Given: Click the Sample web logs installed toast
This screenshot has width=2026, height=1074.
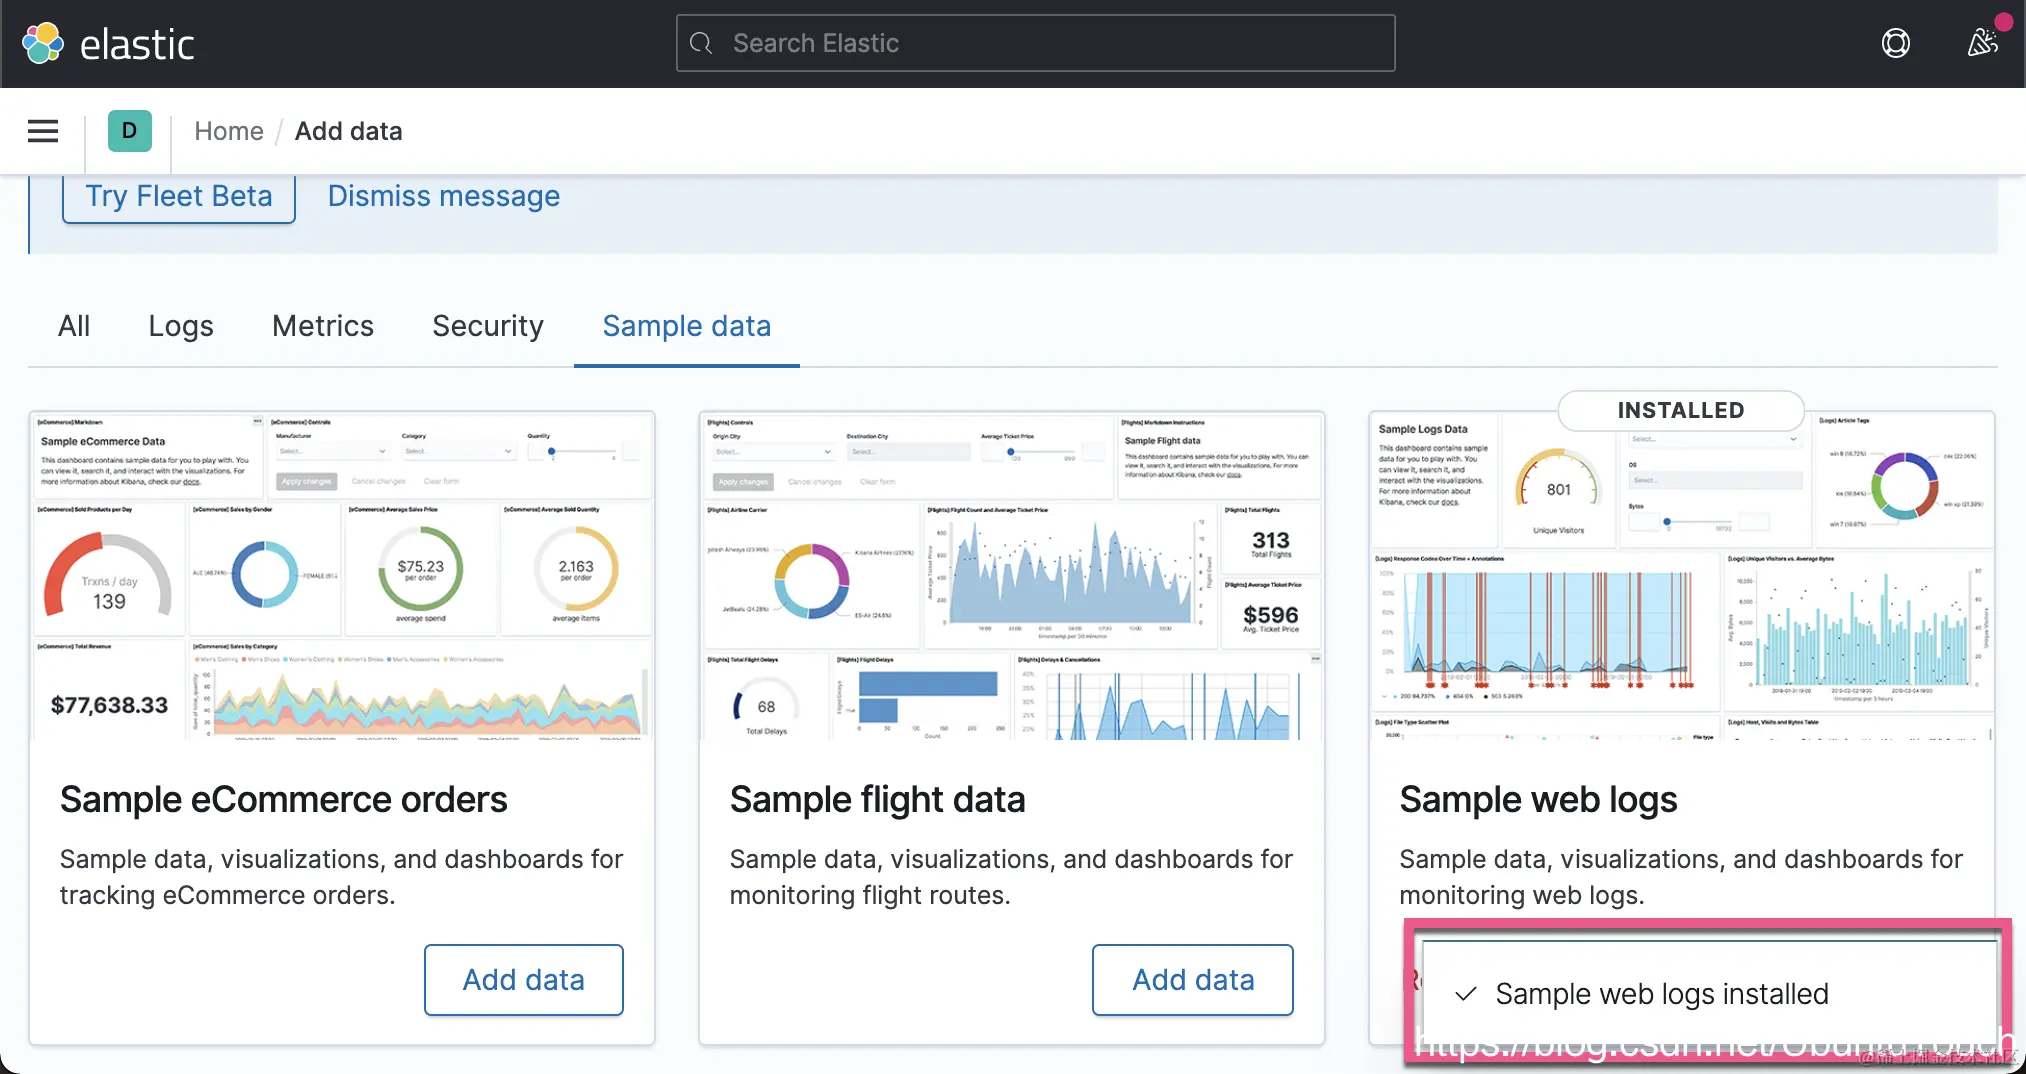Looking at the screenshot, I should (1710, 994).
